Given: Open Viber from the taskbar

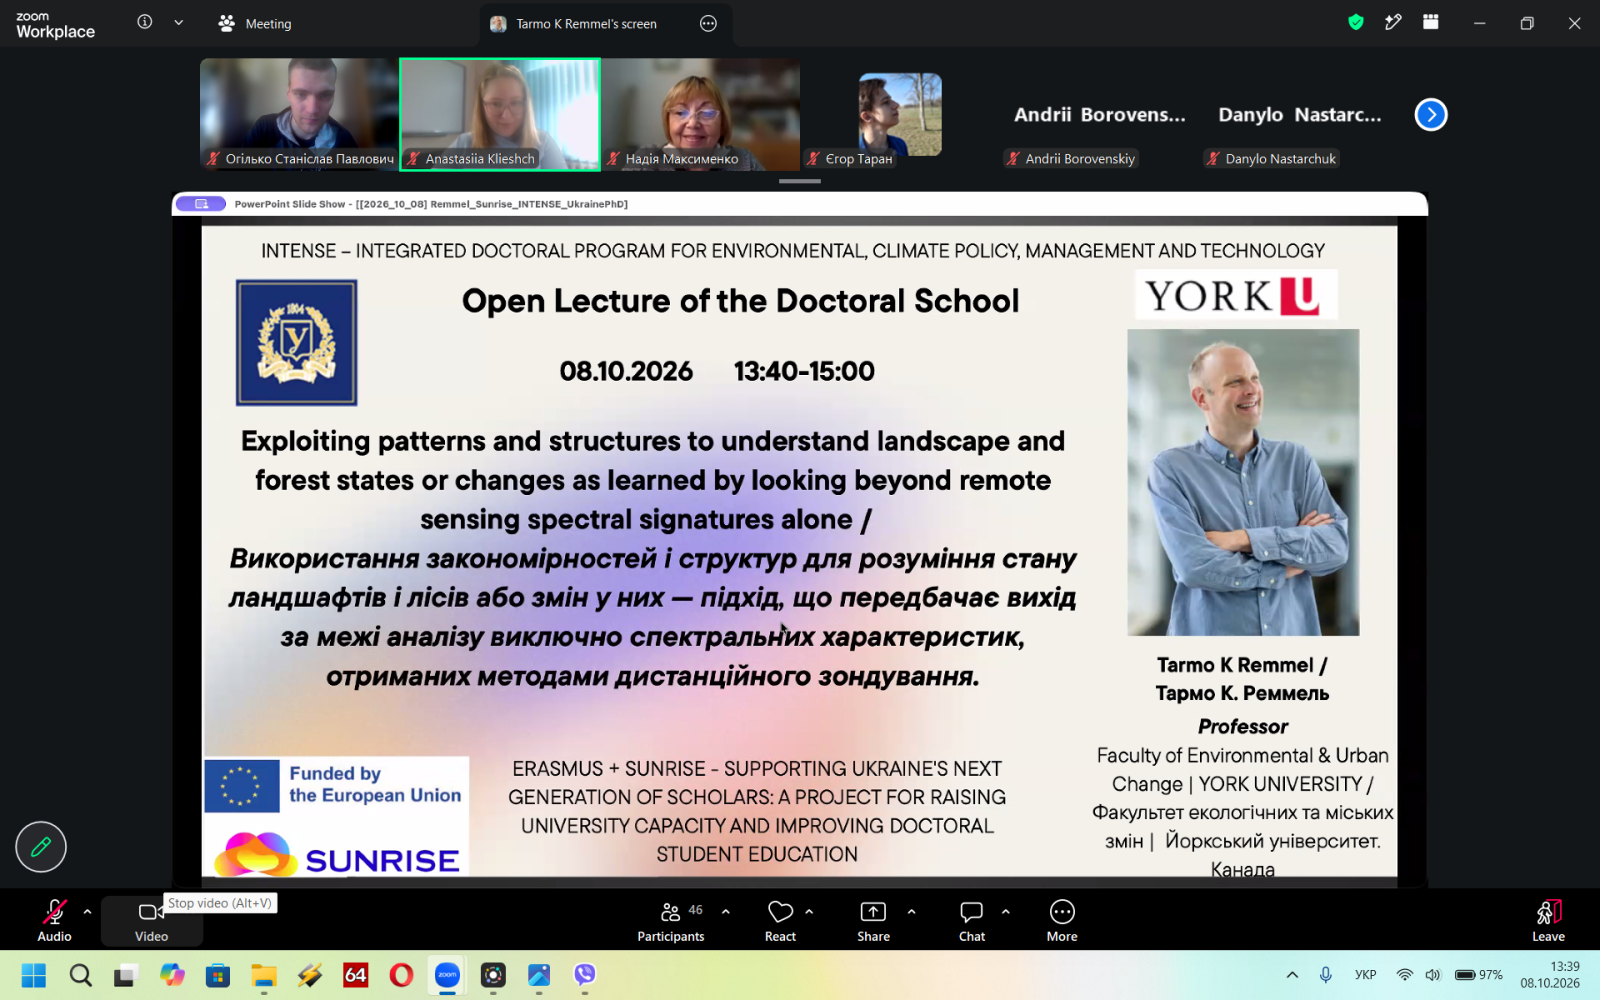Looking at the screenshot, I should point(585,975).
